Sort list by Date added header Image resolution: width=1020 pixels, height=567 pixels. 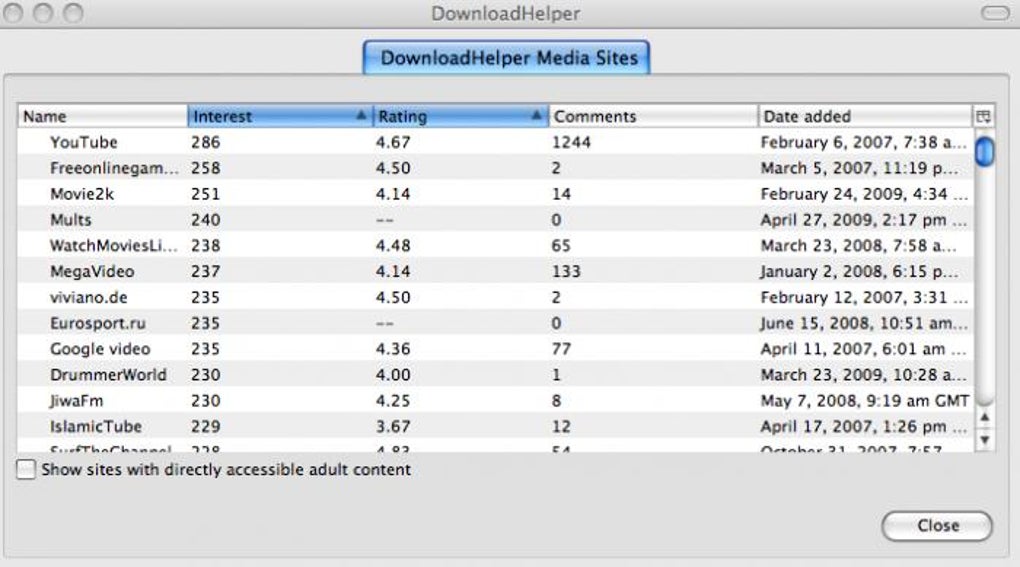[865, 116]
